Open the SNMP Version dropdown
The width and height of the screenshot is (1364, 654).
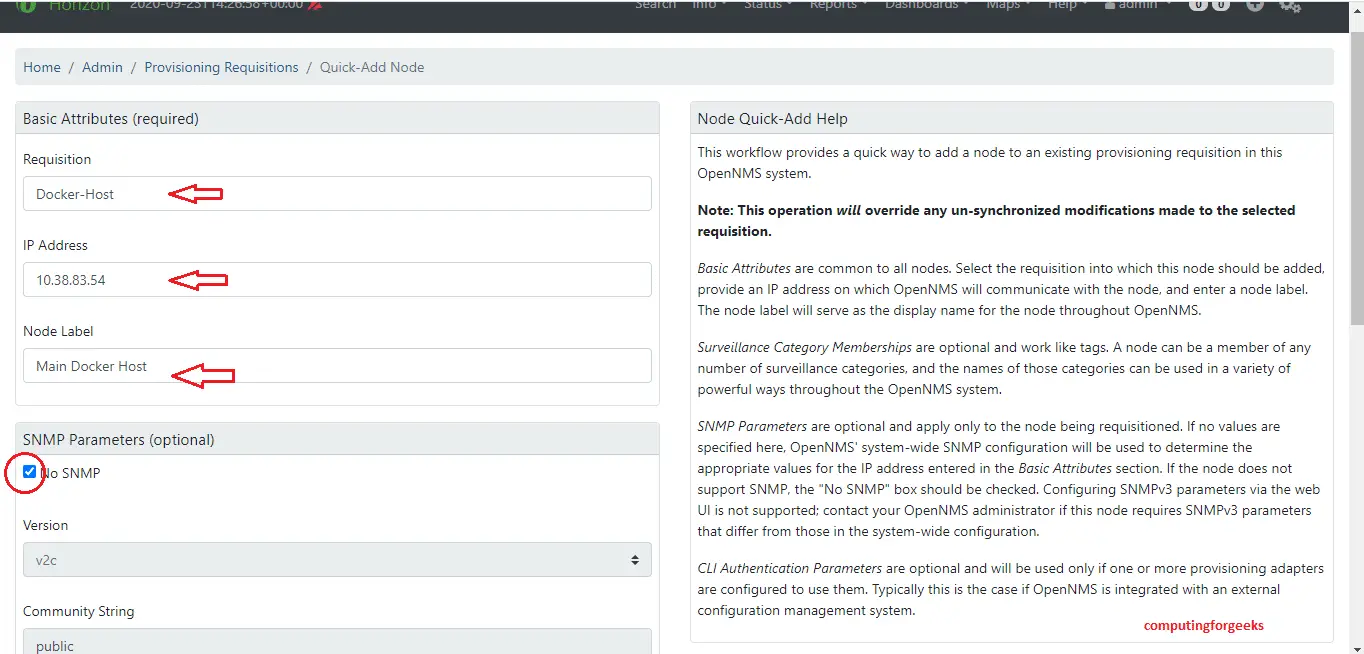coord(337,560)
